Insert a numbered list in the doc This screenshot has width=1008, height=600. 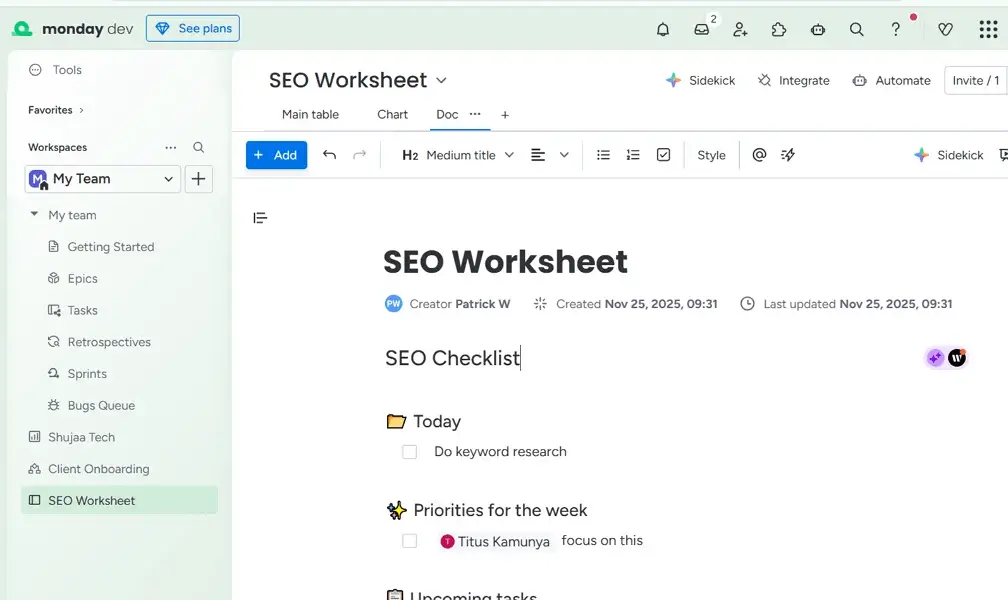(633, 155)
